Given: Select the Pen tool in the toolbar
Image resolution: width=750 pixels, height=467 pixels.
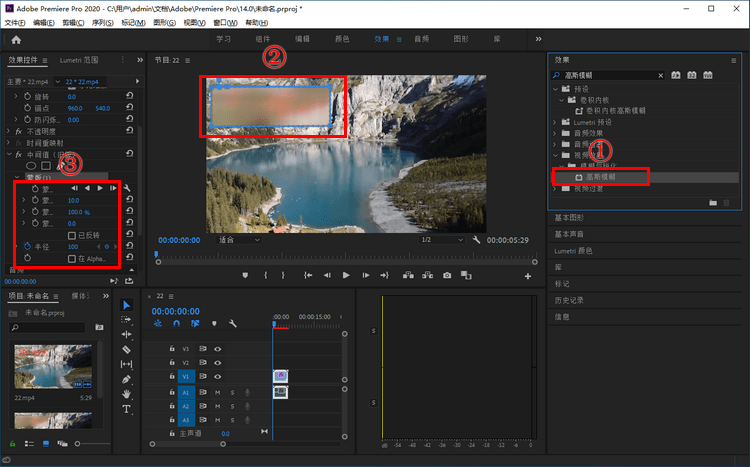Looking at the screenshot, I should [x=127, y=380].
